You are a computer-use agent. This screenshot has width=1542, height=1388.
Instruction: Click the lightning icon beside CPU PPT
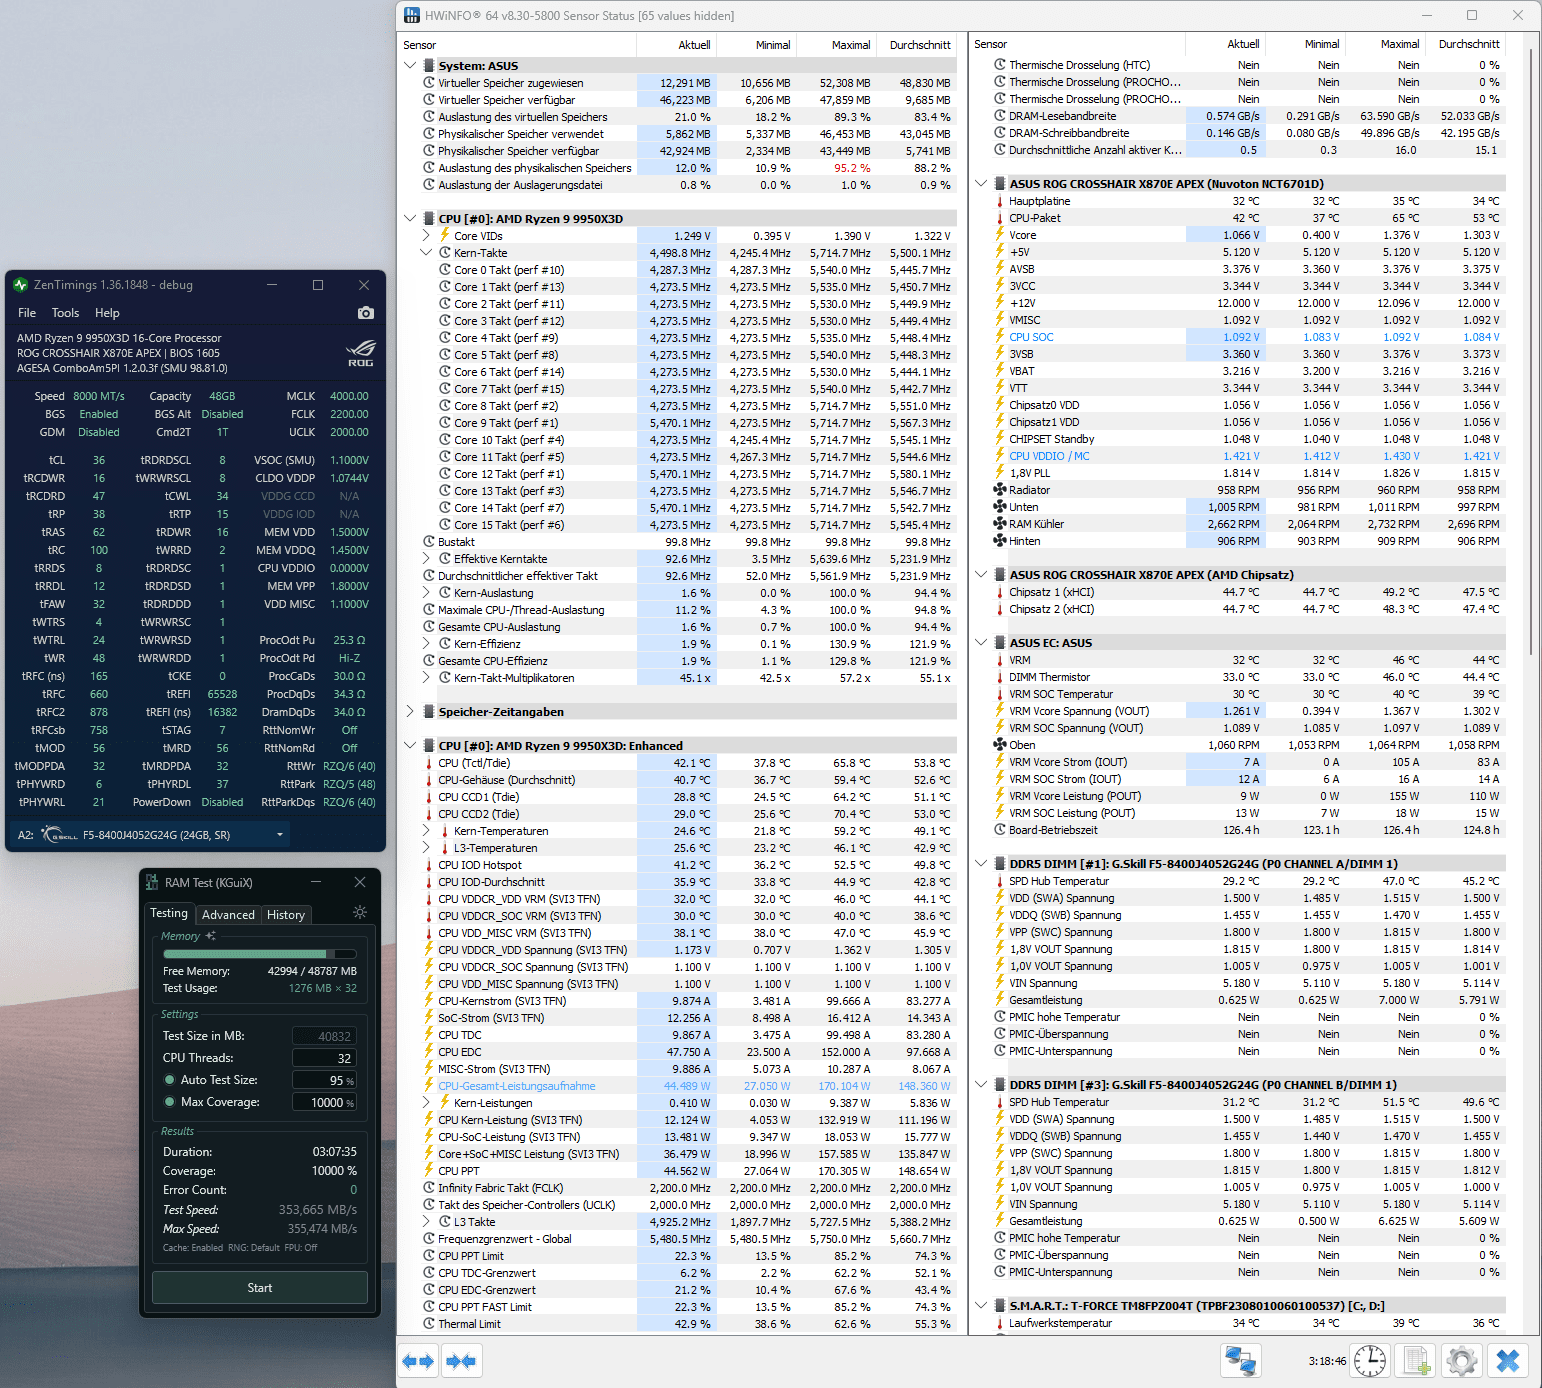click(x=429, y=1171)
